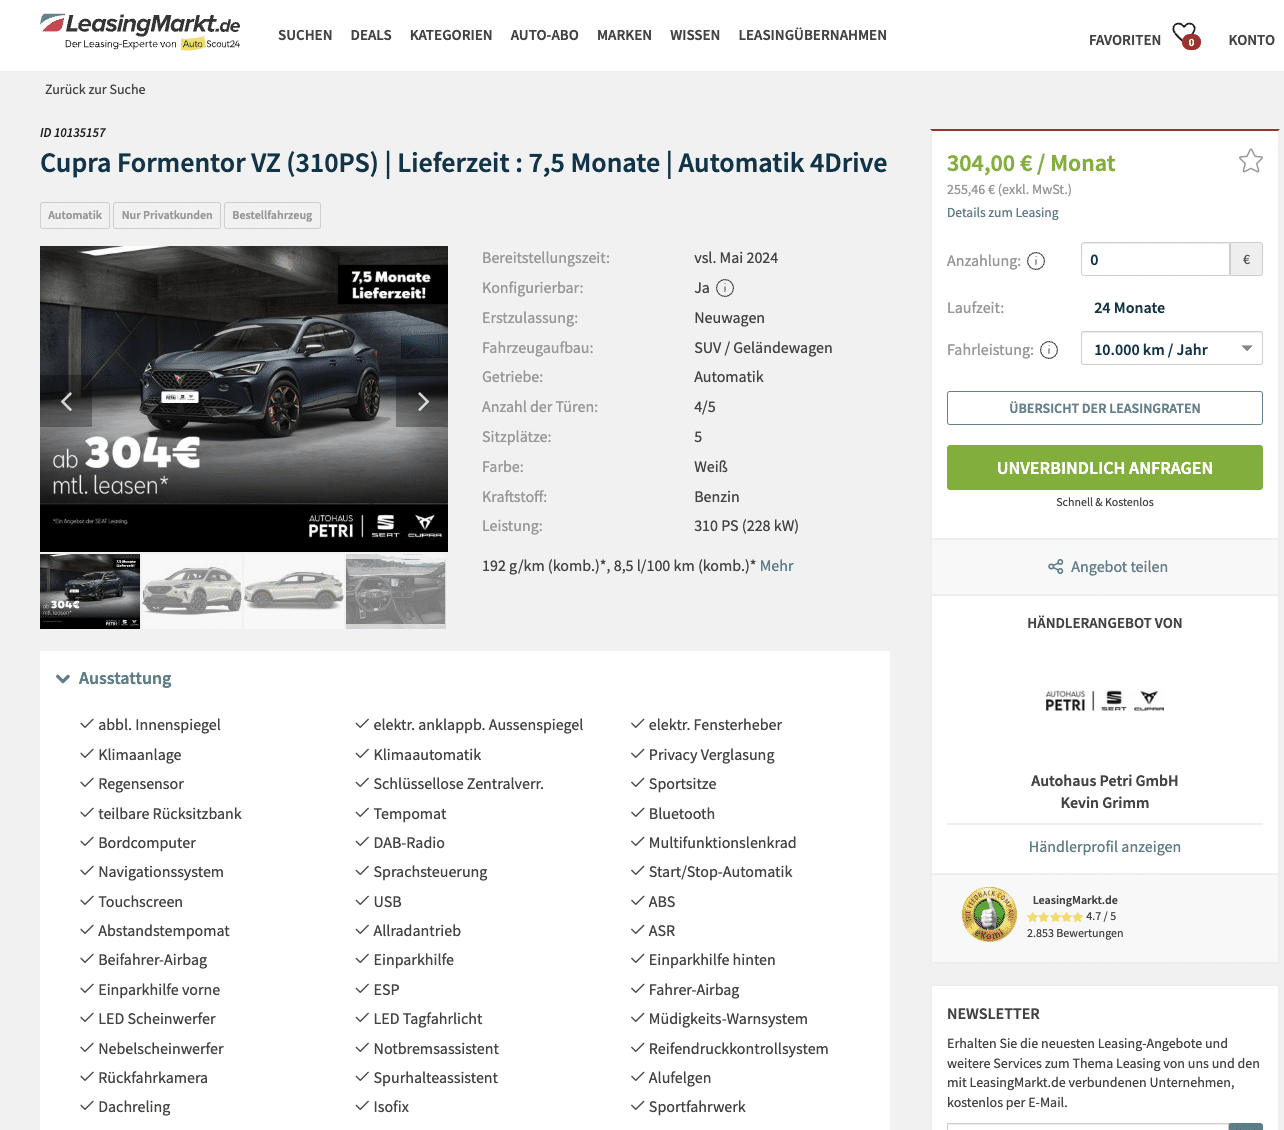Open the SUCHEN menu
The height and width of the screenshot is (1130, 1284).
pyautogui.click(x=305, y=35)
